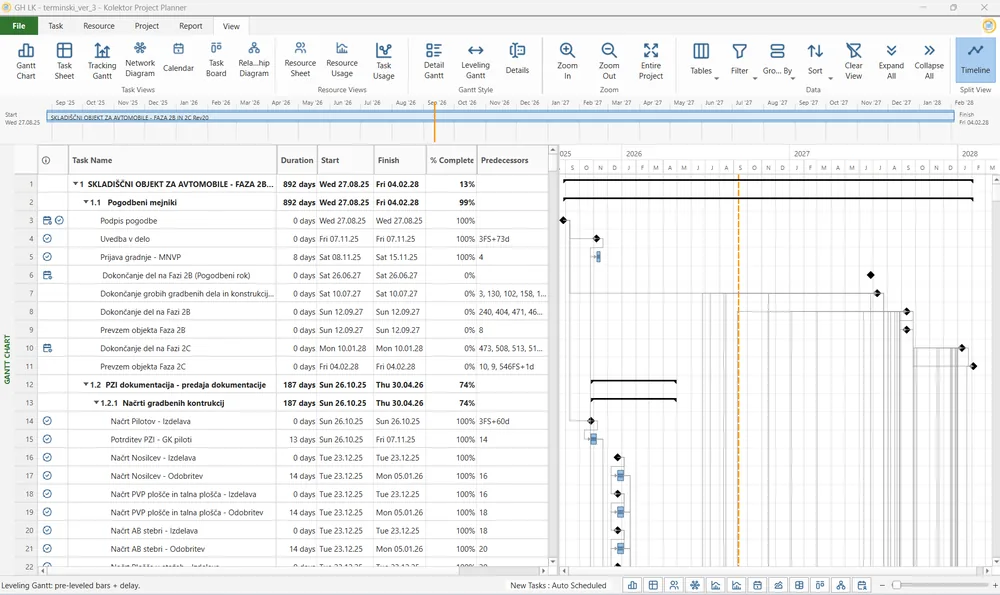Click the Task Sheet status bar icon

[x=653, y=585]
